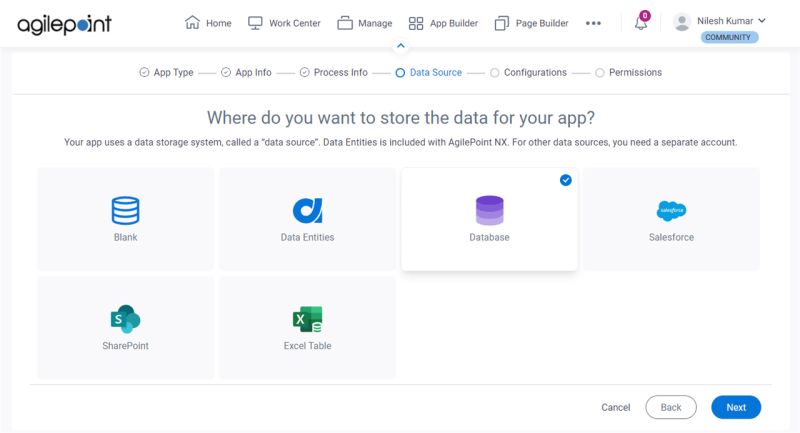This screenshot has width=800, height=433.
Task: Click the Process Info completed check icon
Action: [x=304, y=72]
